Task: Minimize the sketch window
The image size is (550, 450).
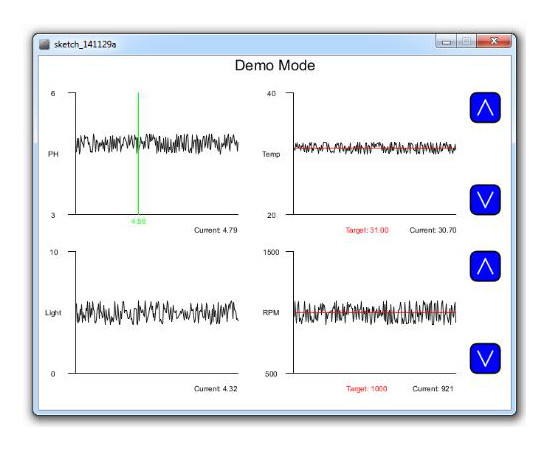Action: tap(446, 41)
